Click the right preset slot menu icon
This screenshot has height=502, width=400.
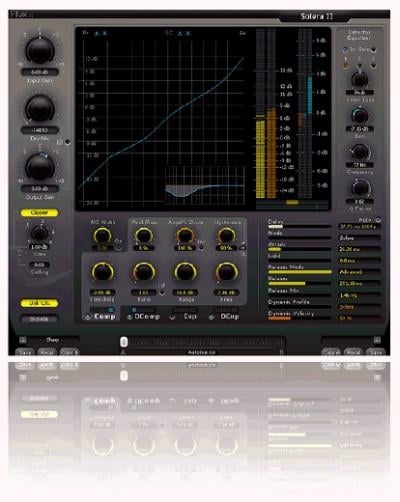coord(377,340)
